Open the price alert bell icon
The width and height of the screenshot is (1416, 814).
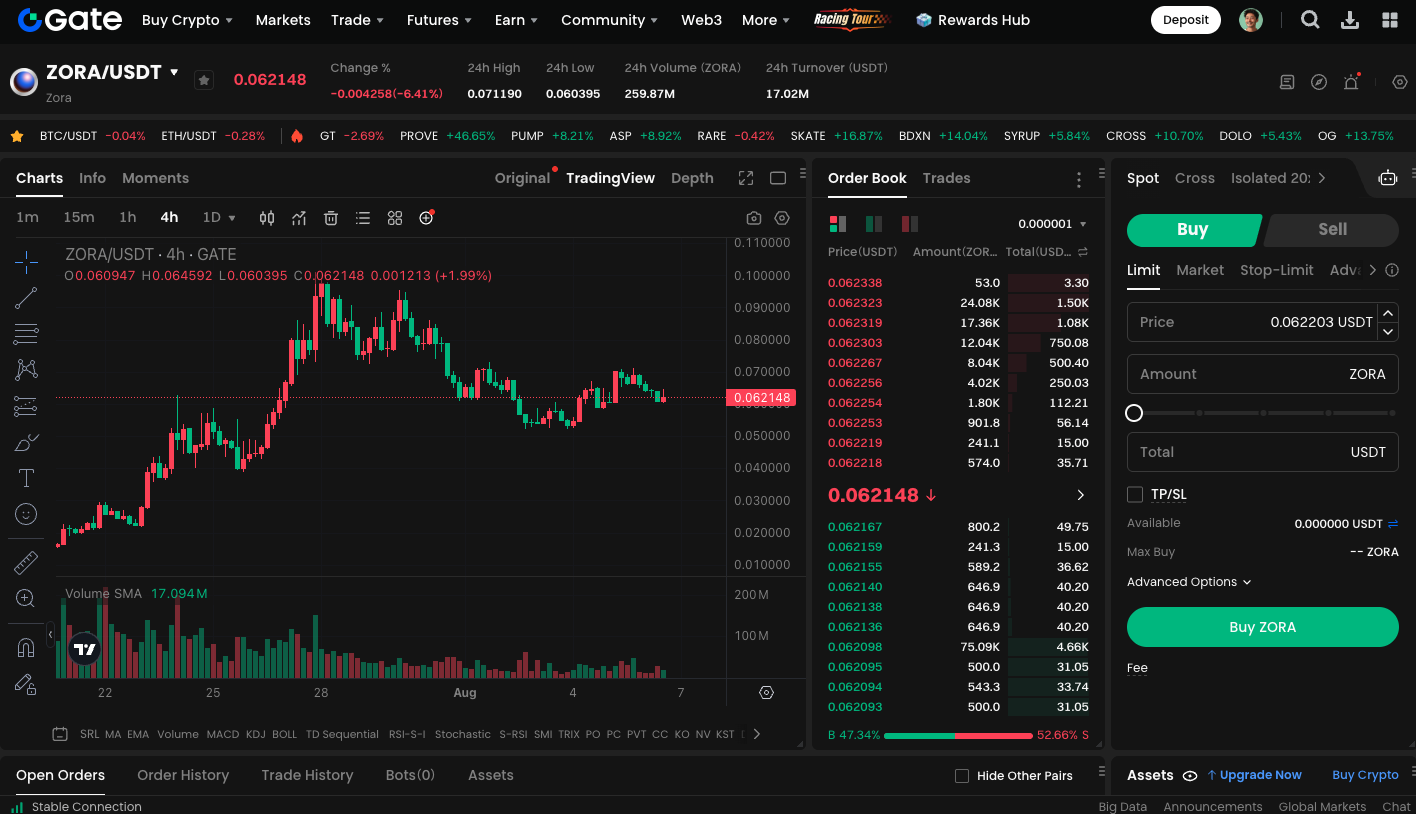coord(1351,82)
